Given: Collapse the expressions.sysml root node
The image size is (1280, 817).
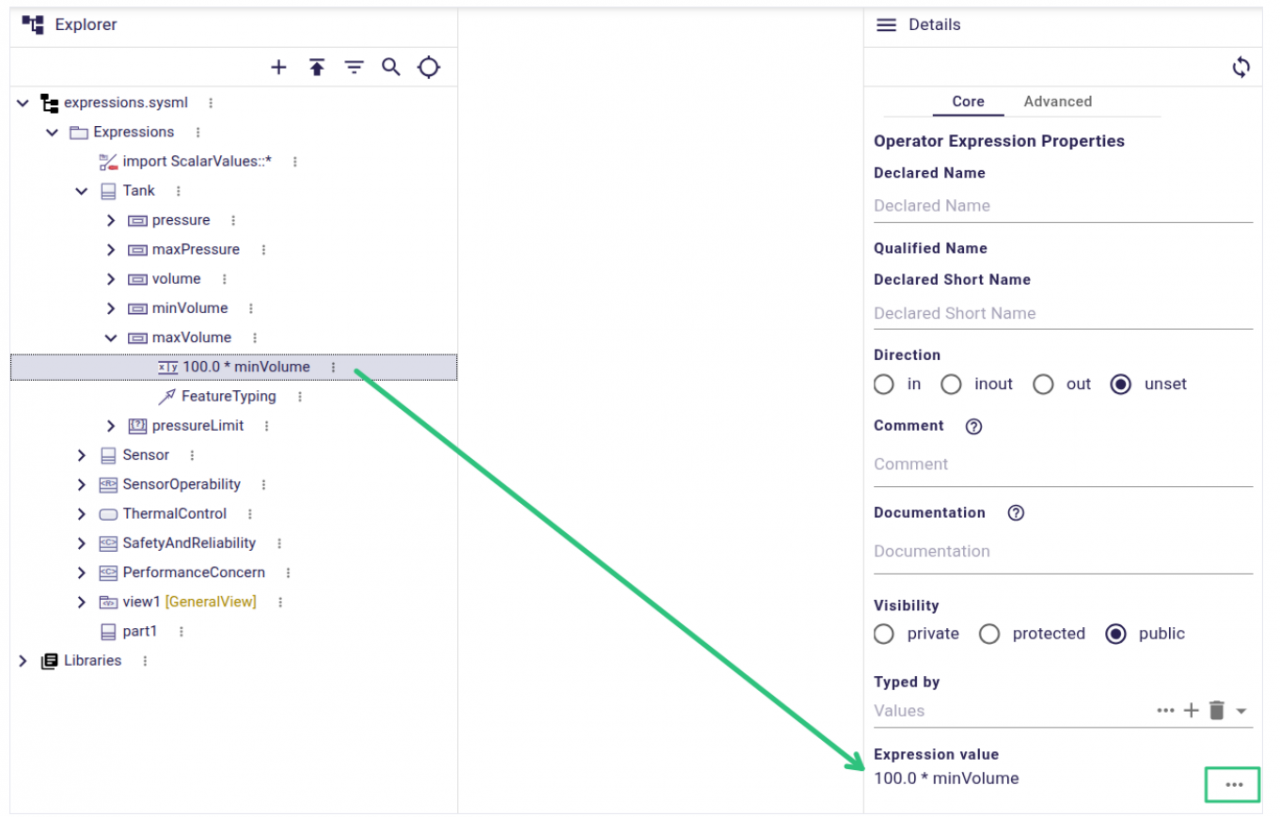Looking at the screenshot, I should point(23,103).
